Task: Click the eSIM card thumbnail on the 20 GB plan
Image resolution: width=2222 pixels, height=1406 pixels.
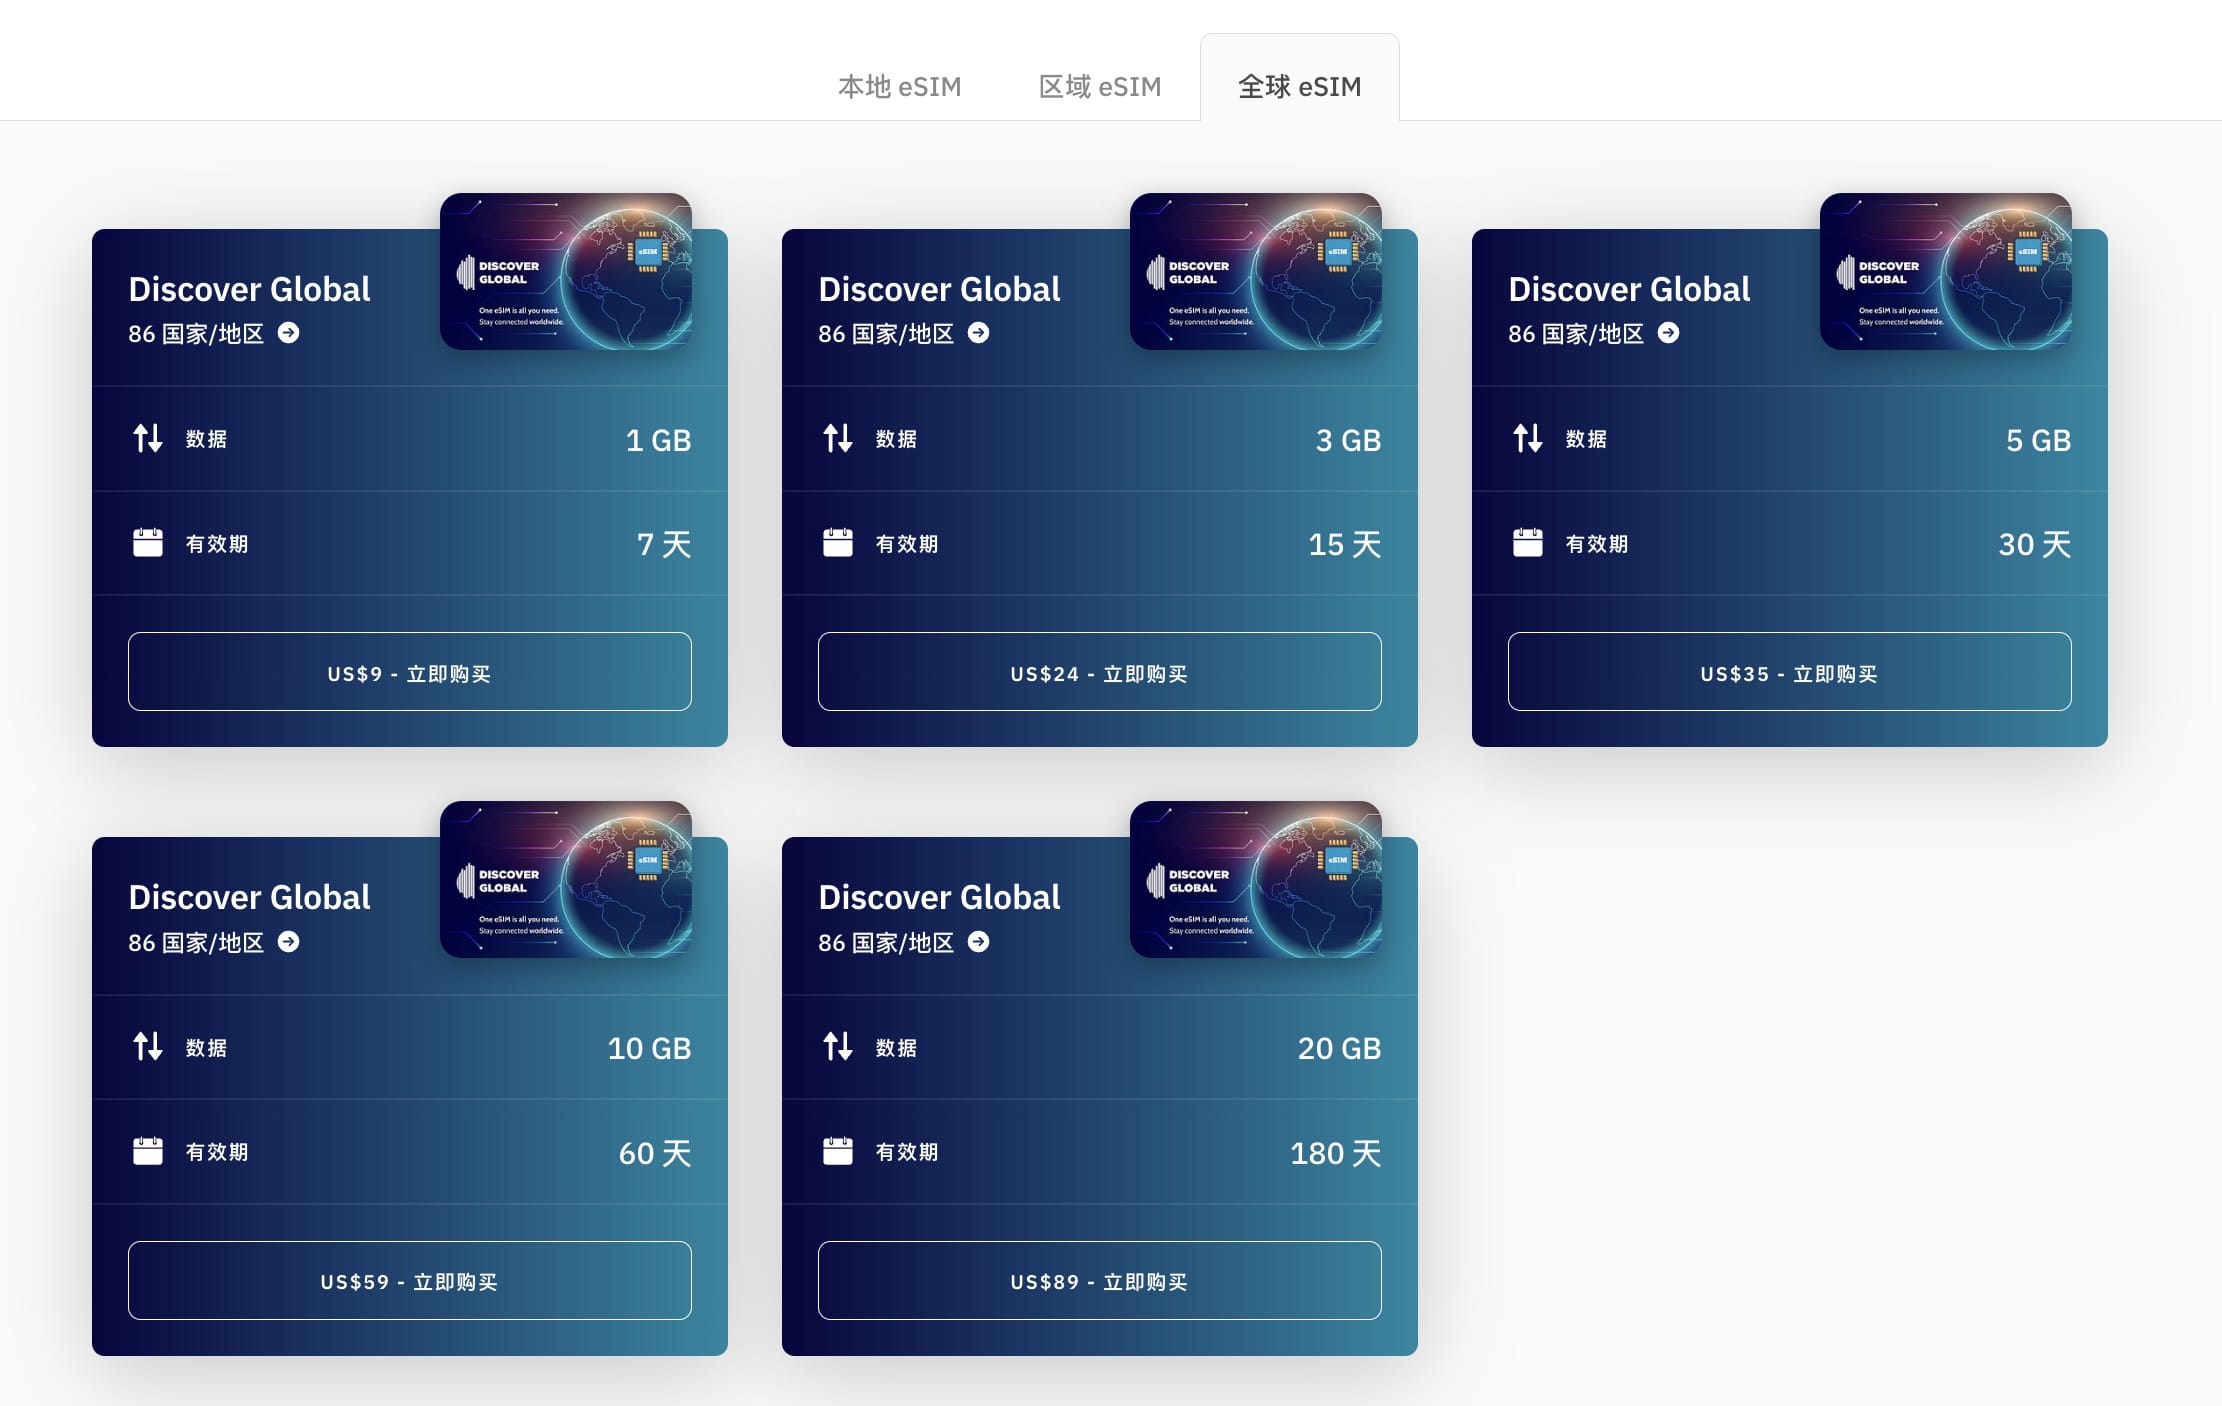Action: pos(1255,879)
